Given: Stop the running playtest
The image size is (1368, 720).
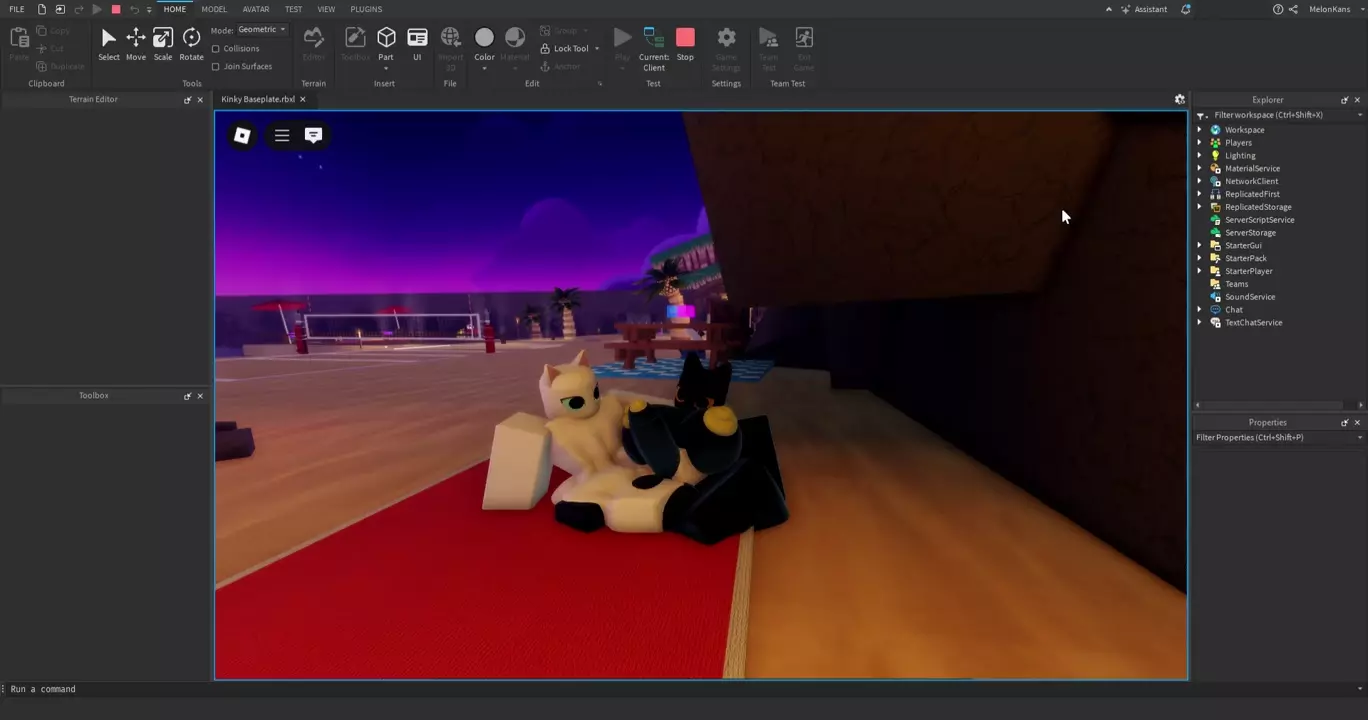Looking at the screenshot, I should [x=685, y=42].
